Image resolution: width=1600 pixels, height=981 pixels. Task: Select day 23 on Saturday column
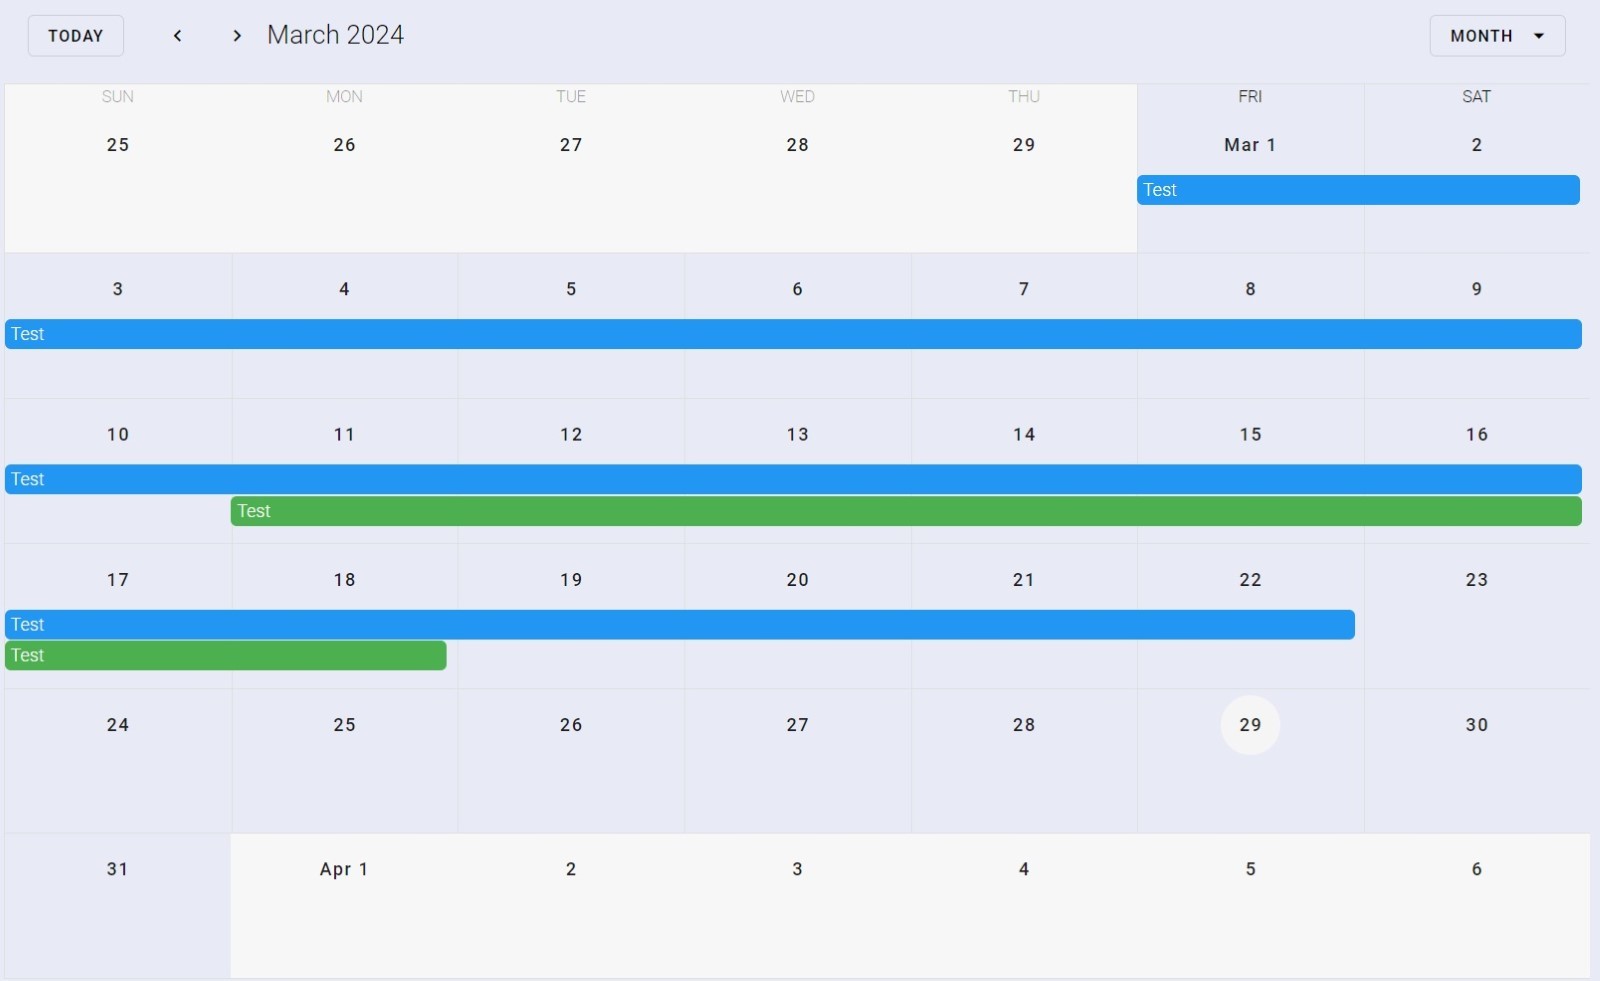coord(1476,580)
